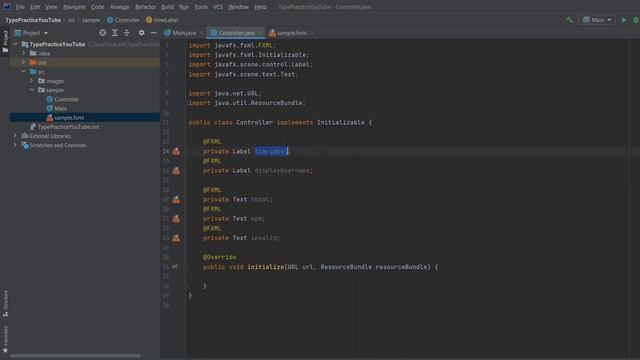The width and height of the screenshot is (640, 360).
Task: Click the highlighted timeLabel identifier in the editor
Action: click(x=271, y=151)
